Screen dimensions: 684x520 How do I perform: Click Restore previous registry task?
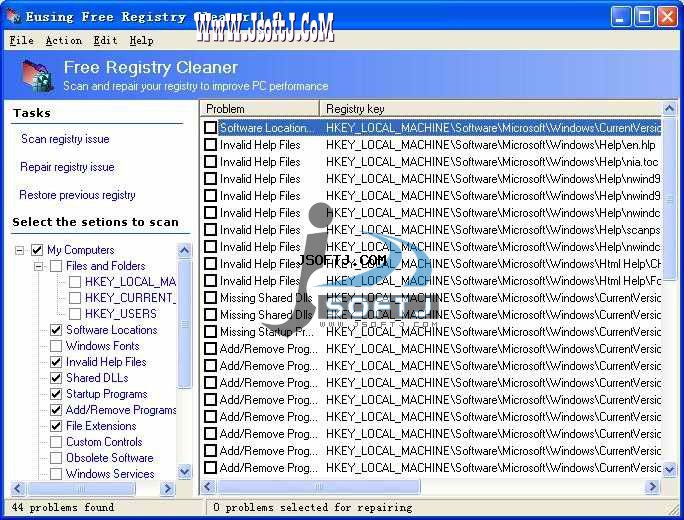[77, 195]
